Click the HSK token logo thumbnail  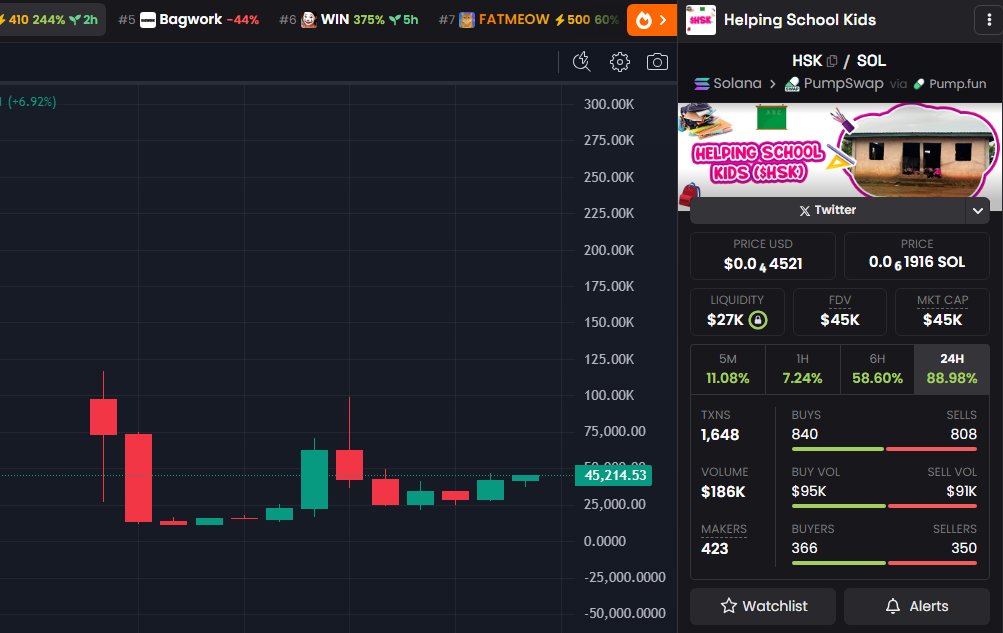pyautogui.click(x=700, y=20)
